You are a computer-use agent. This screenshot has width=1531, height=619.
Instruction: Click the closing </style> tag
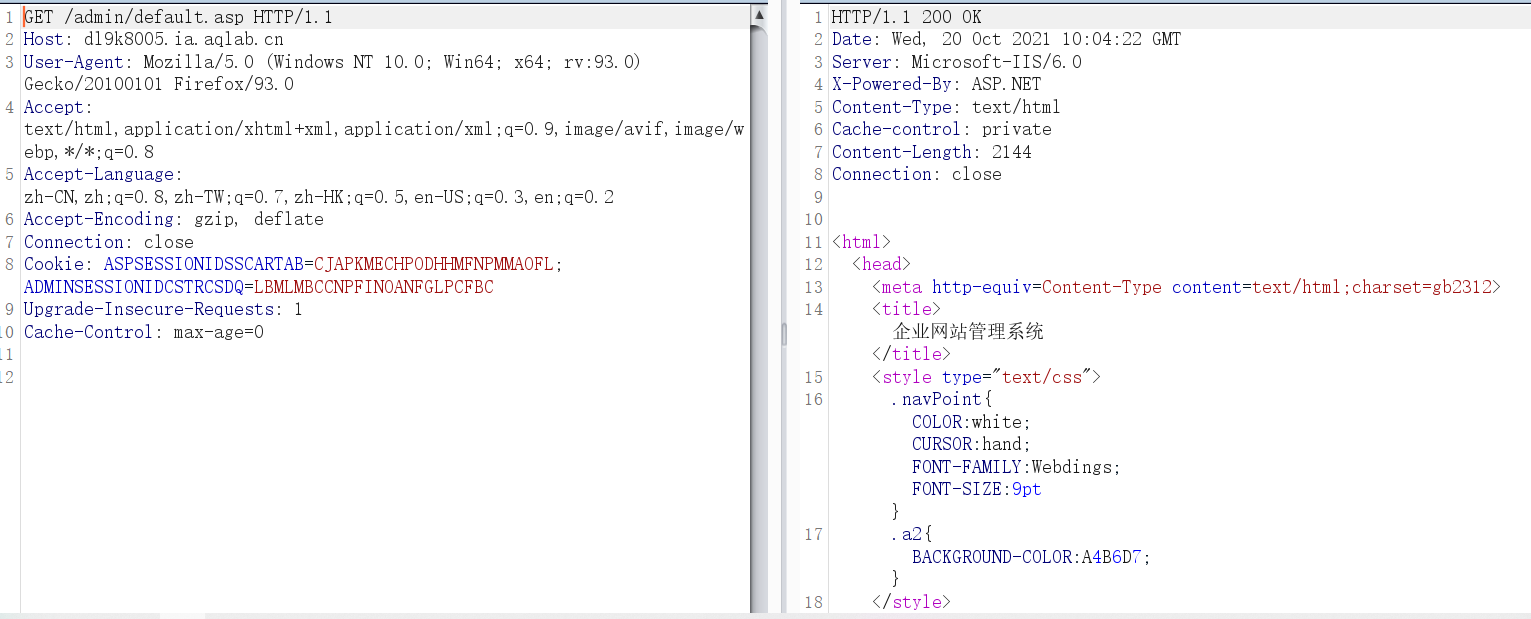click(x=911, y=601)
